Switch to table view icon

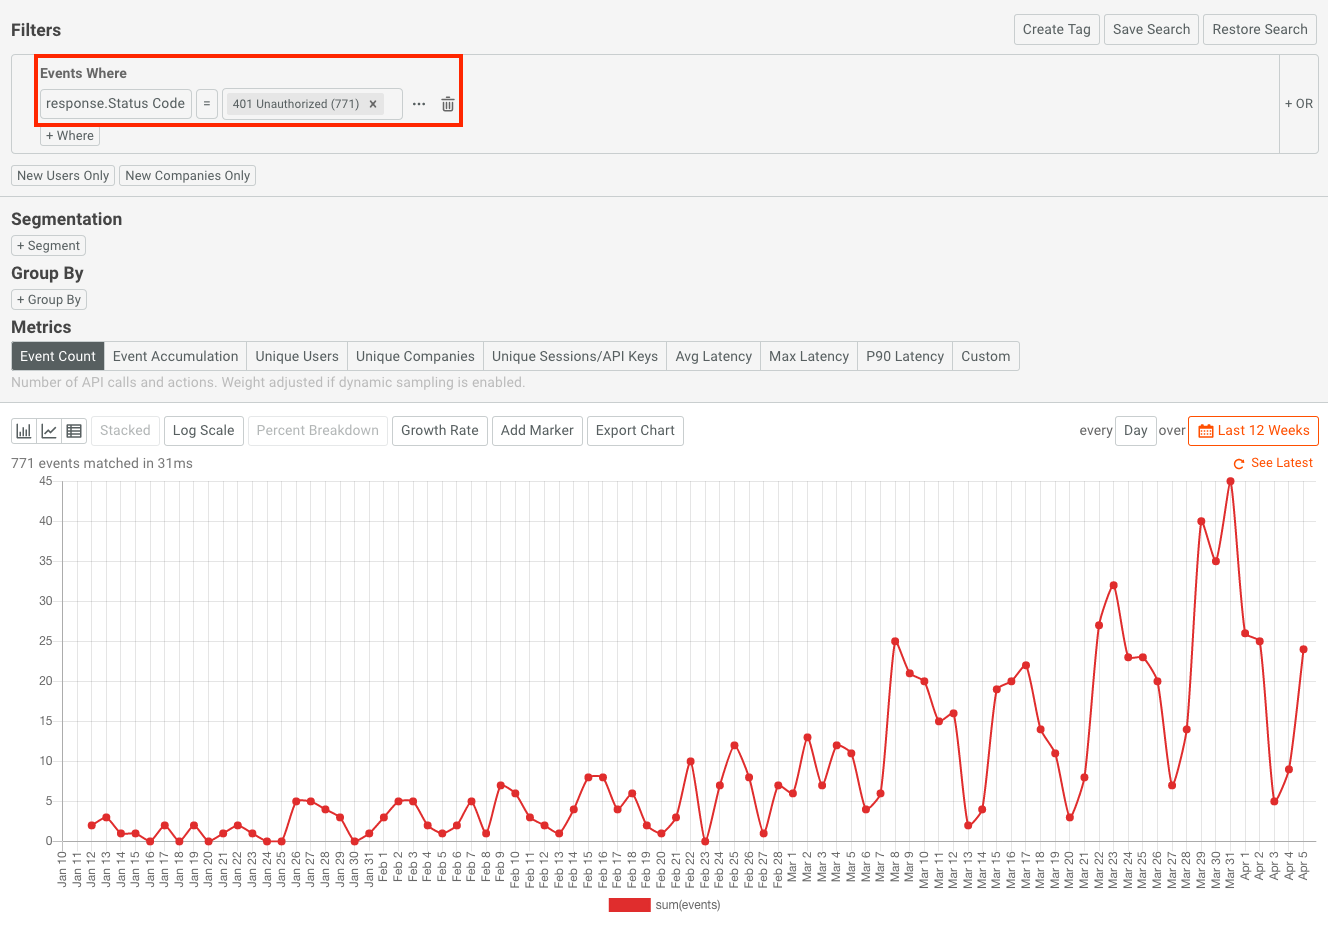tap(74, 431)
